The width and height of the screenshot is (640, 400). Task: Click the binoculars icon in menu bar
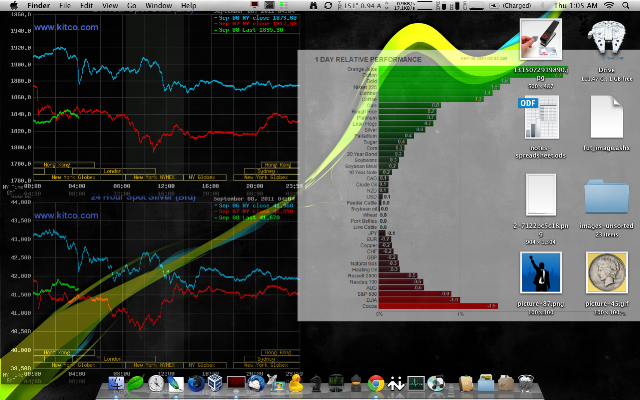313,5
